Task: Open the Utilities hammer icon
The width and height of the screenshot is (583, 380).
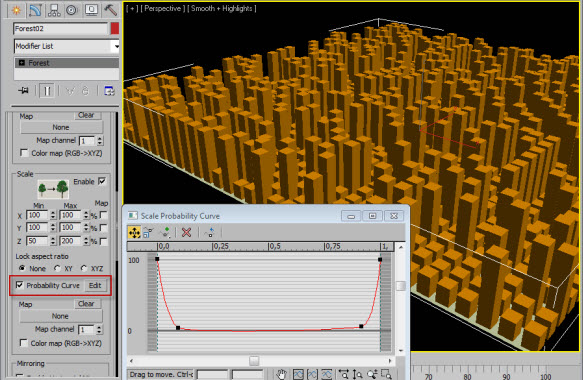Action: 110,10
